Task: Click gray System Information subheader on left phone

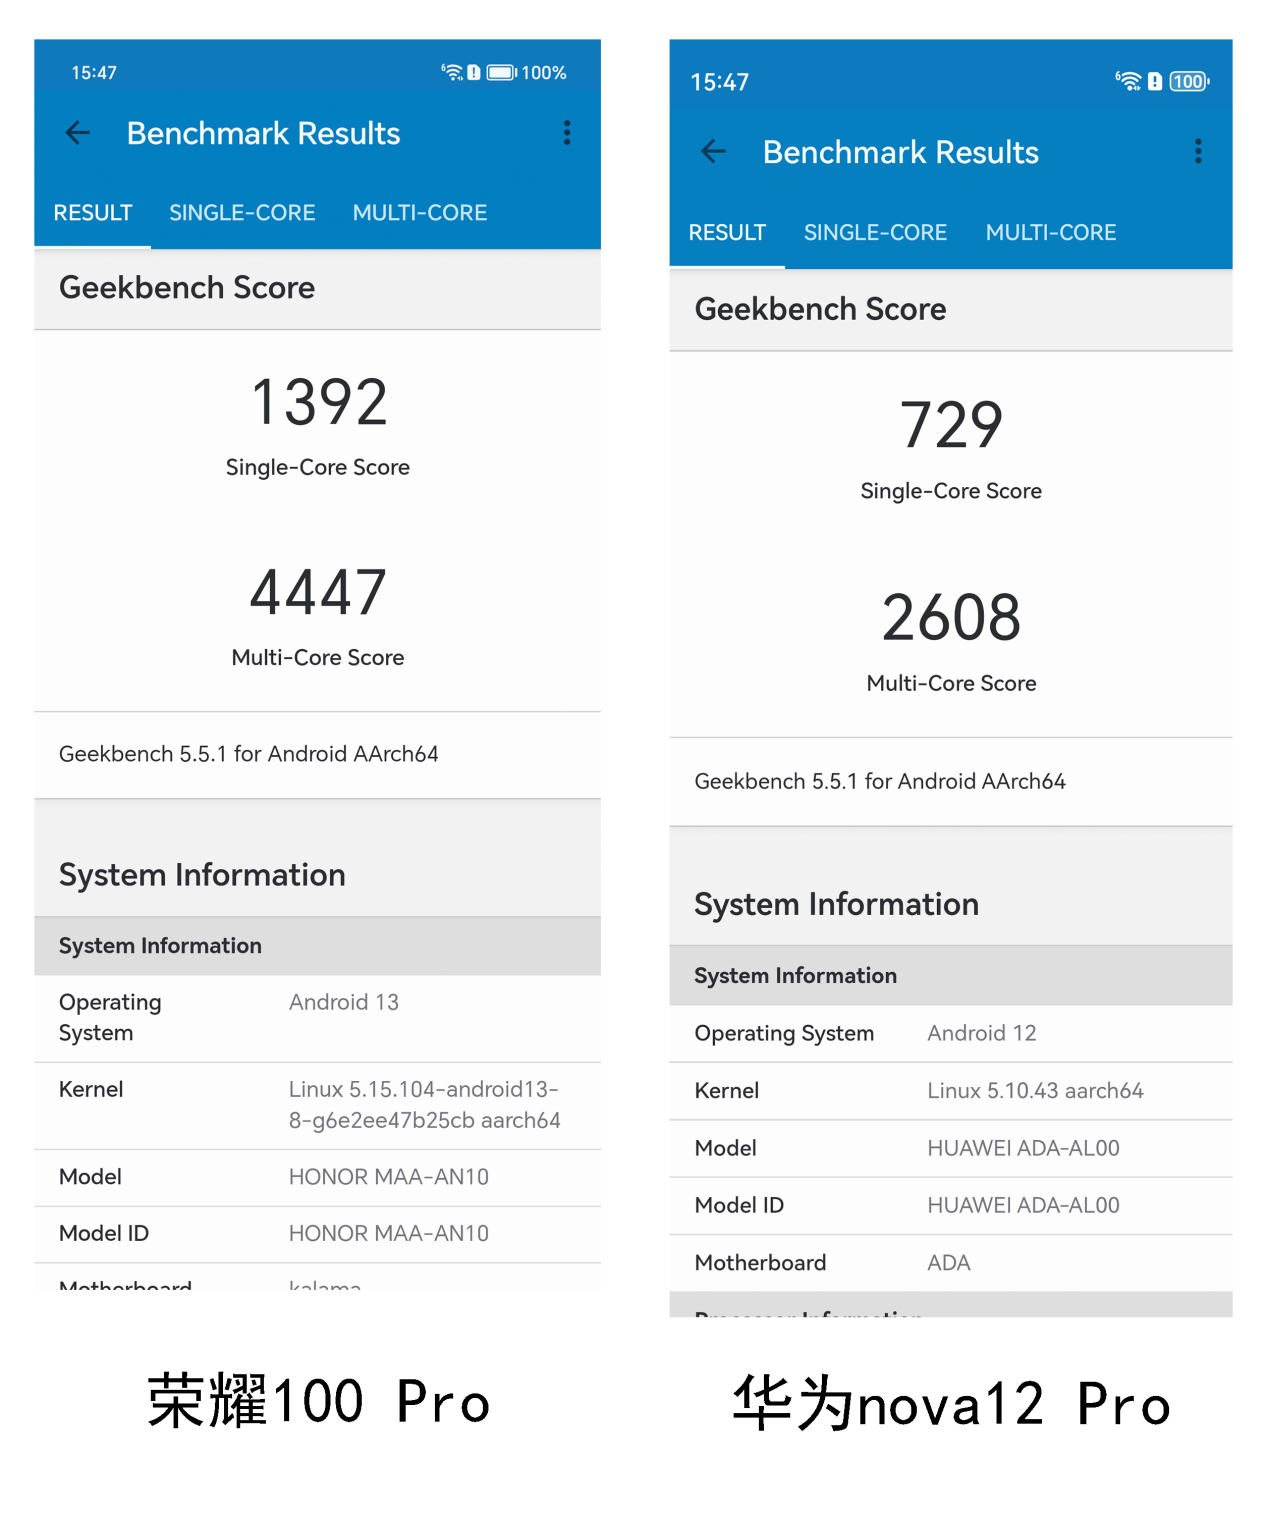Action: click(160, 946)
